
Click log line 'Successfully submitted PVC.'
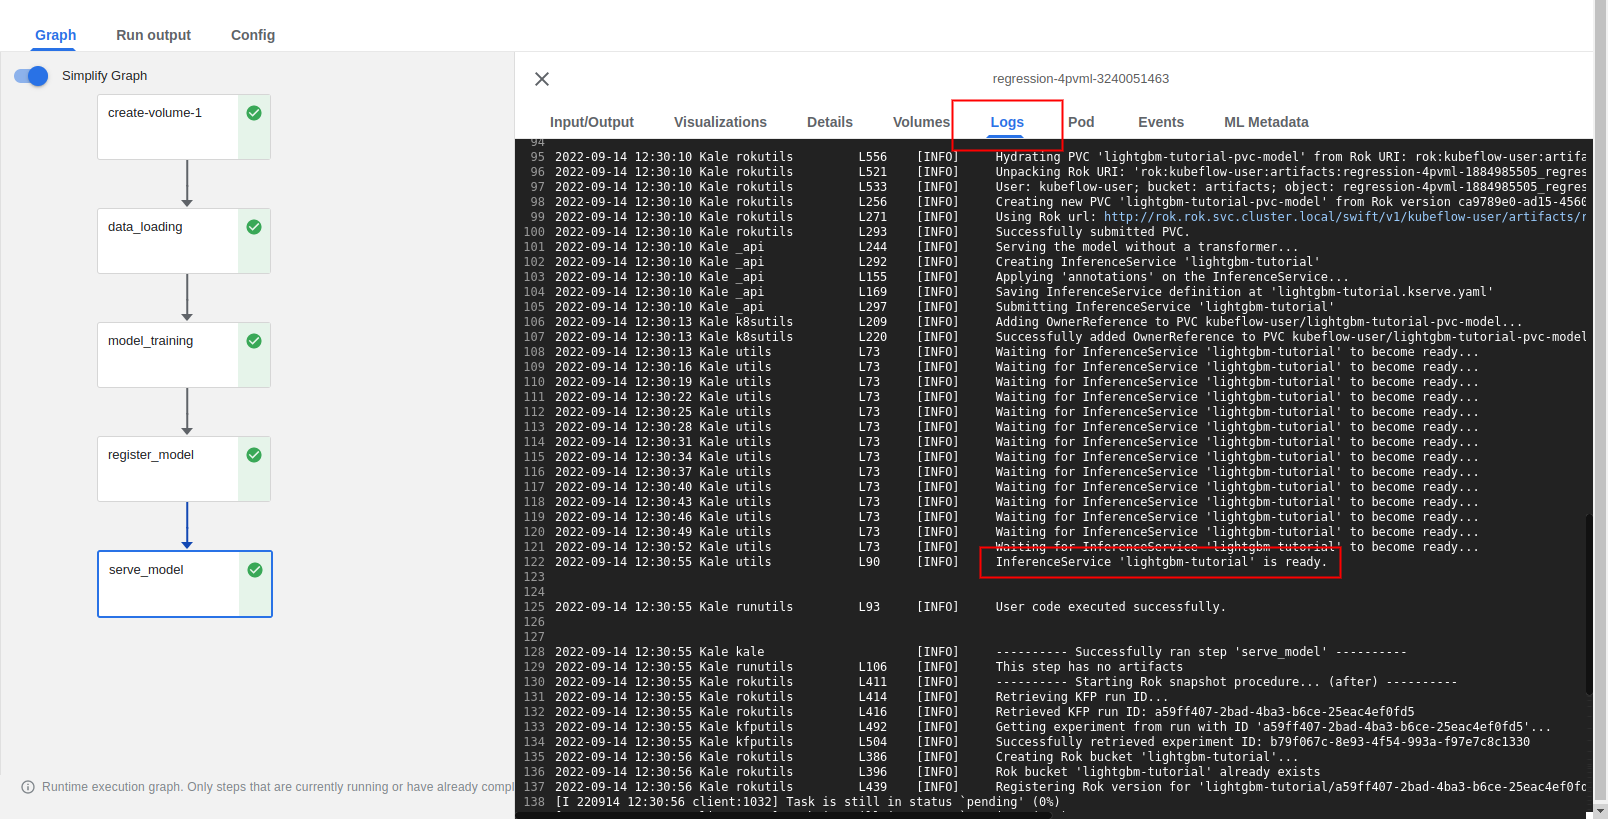pos(1092,232)
